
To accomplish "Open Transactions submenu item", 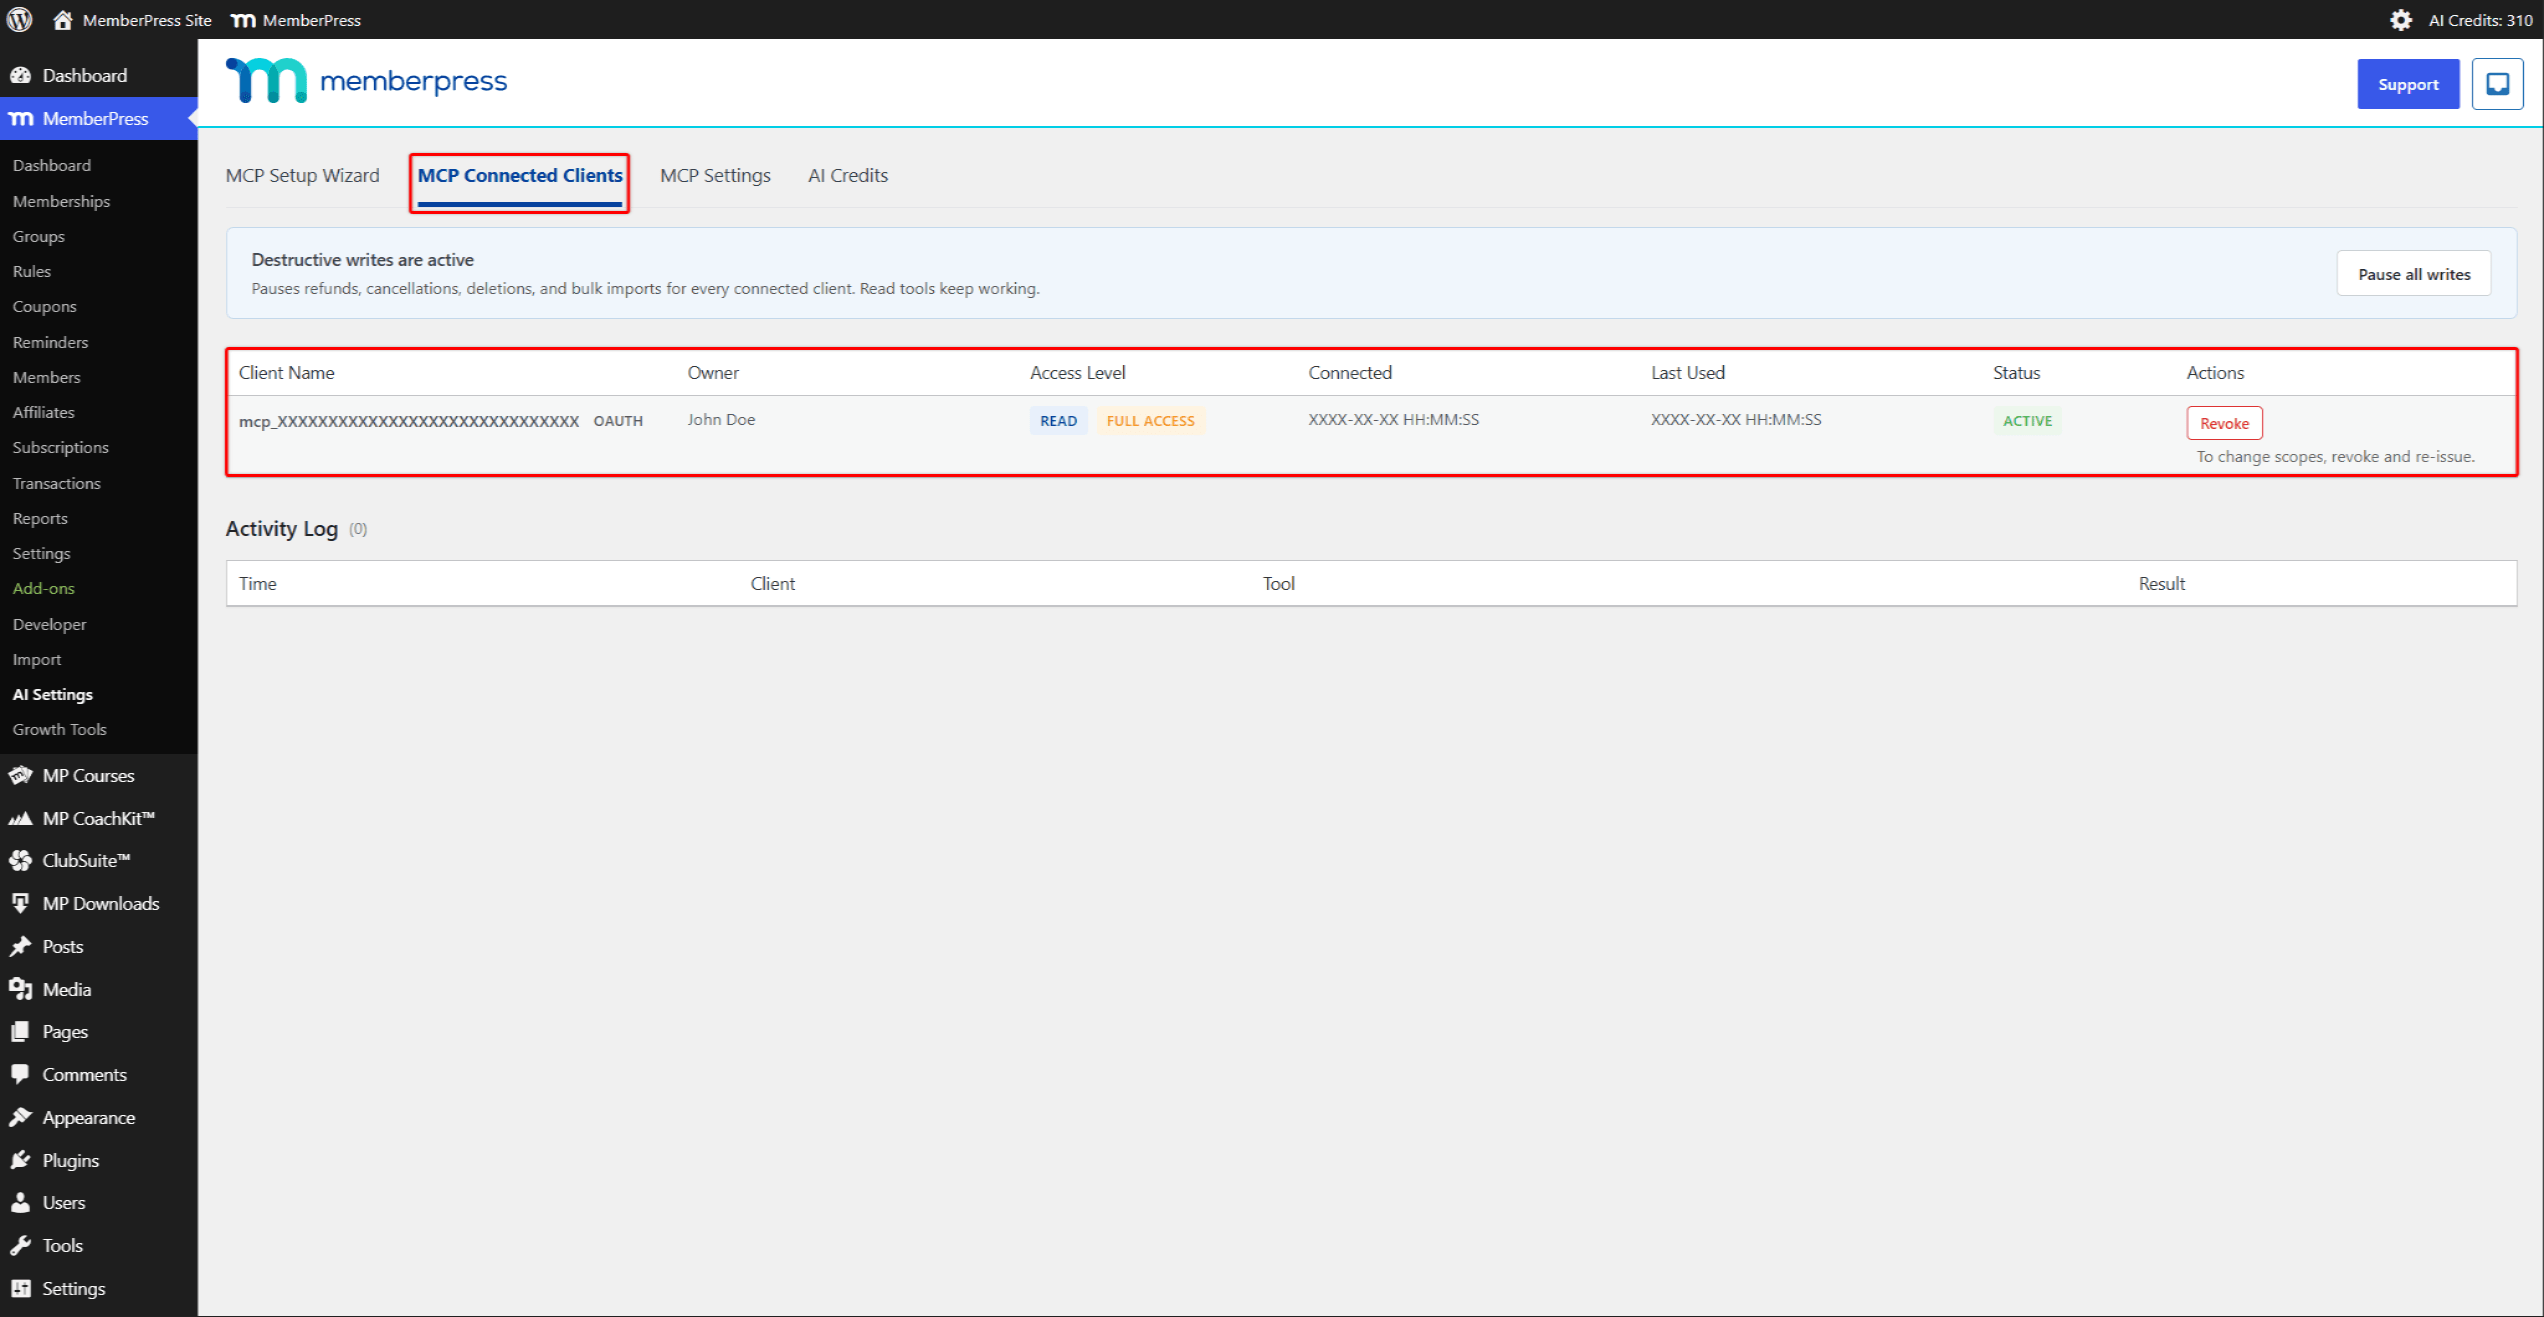I will pos(56,483).
